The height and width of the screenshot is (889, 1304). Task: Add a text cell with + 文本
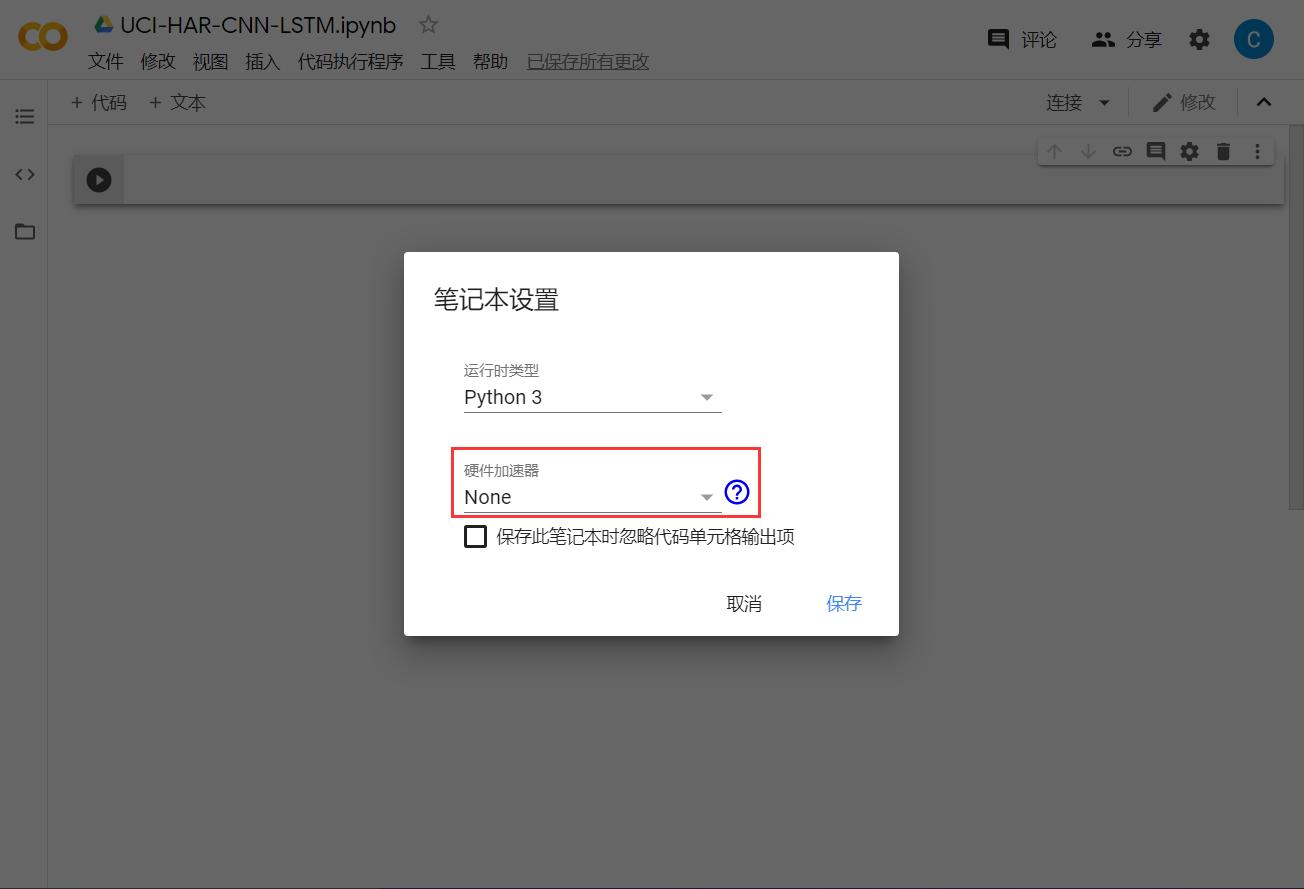click(177, 102)
